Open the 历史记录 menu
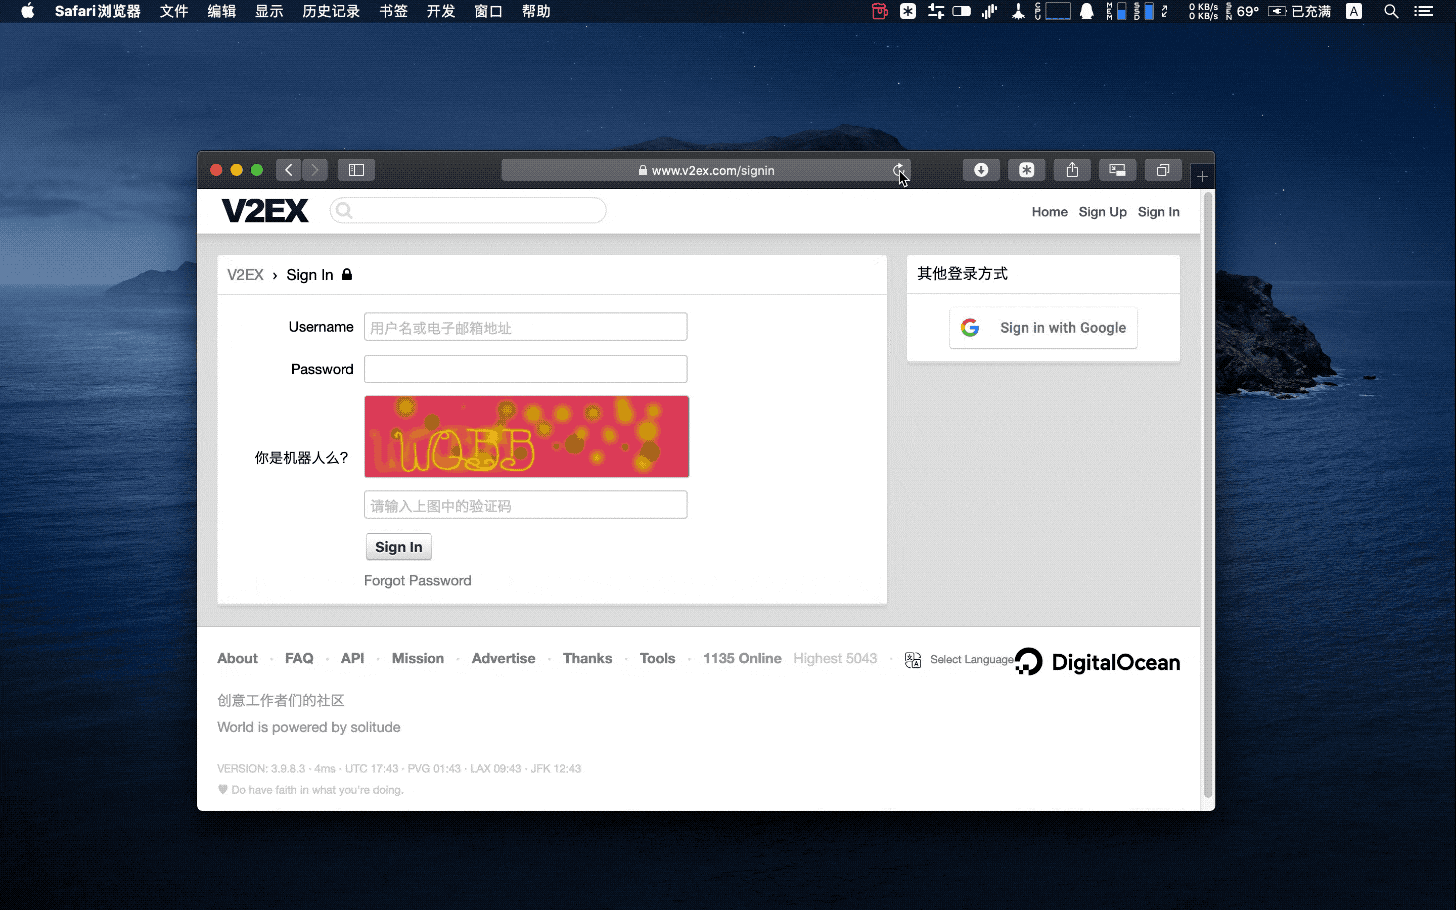The width and height of the screenshot is (1456, 910). 331,11
